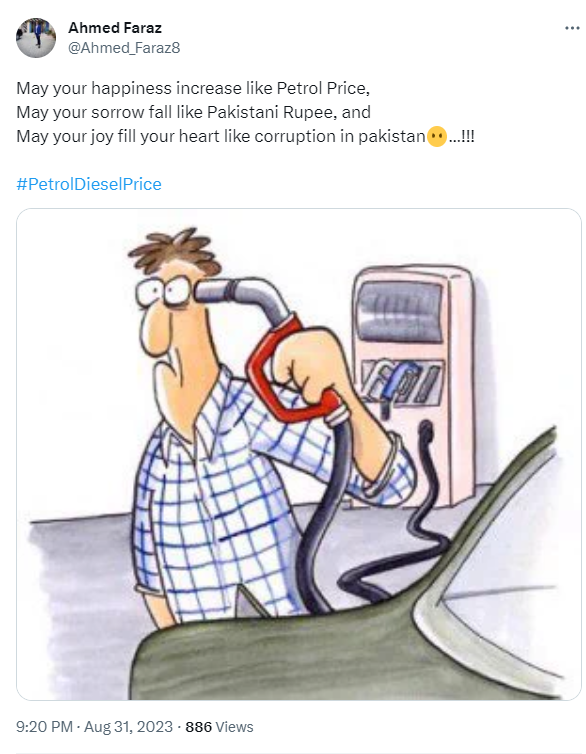Open the petrol pump cartoon image
Viewport: 586px width, 754px height.
coord(299,454)
